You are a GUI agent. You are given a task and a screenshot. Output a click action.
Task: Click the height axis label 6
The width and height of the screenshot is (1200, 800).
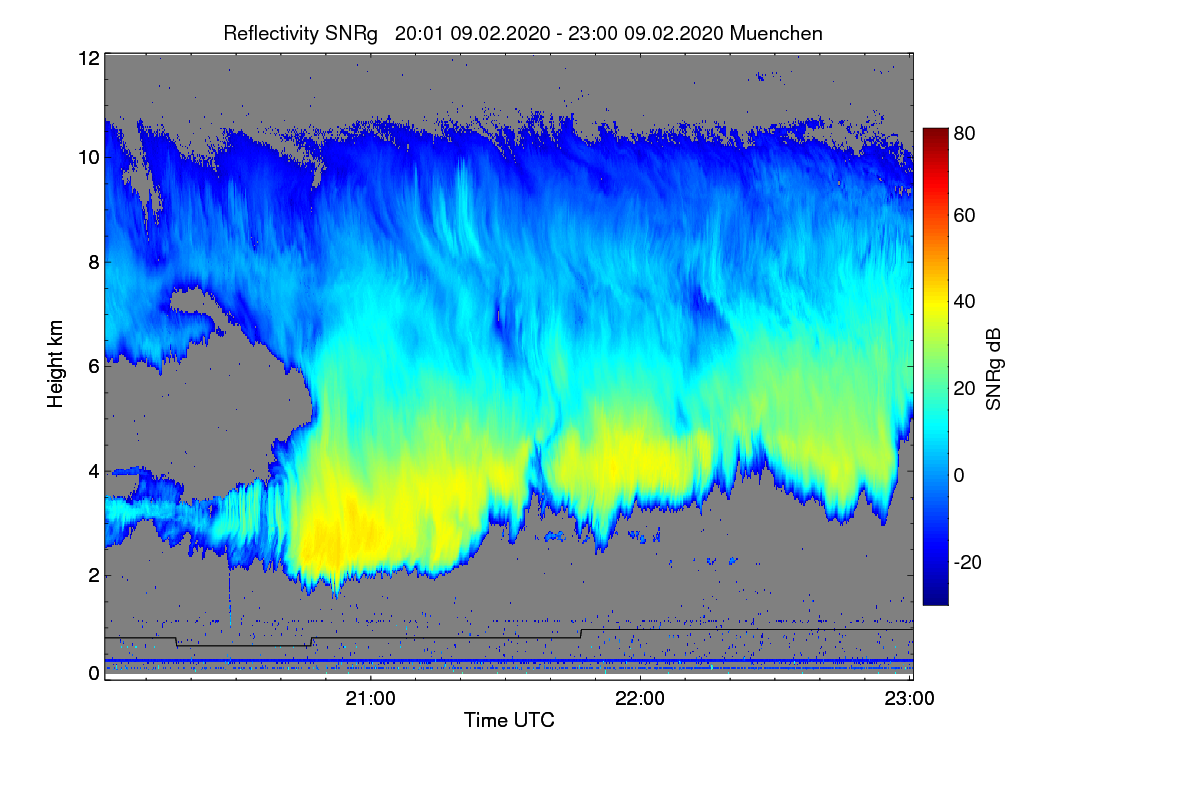[x=94, y=366]
